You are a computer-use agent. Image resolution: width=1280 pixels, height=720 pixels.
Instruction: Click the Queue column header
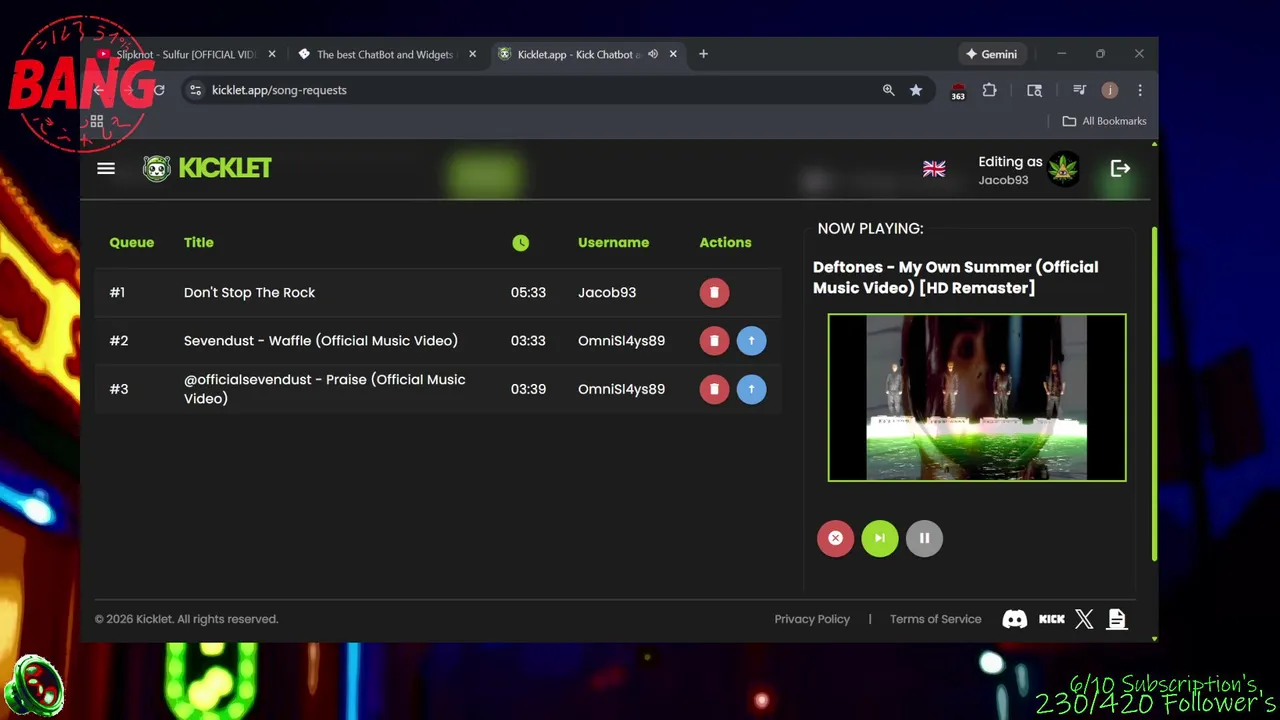[x=132, y=242]
